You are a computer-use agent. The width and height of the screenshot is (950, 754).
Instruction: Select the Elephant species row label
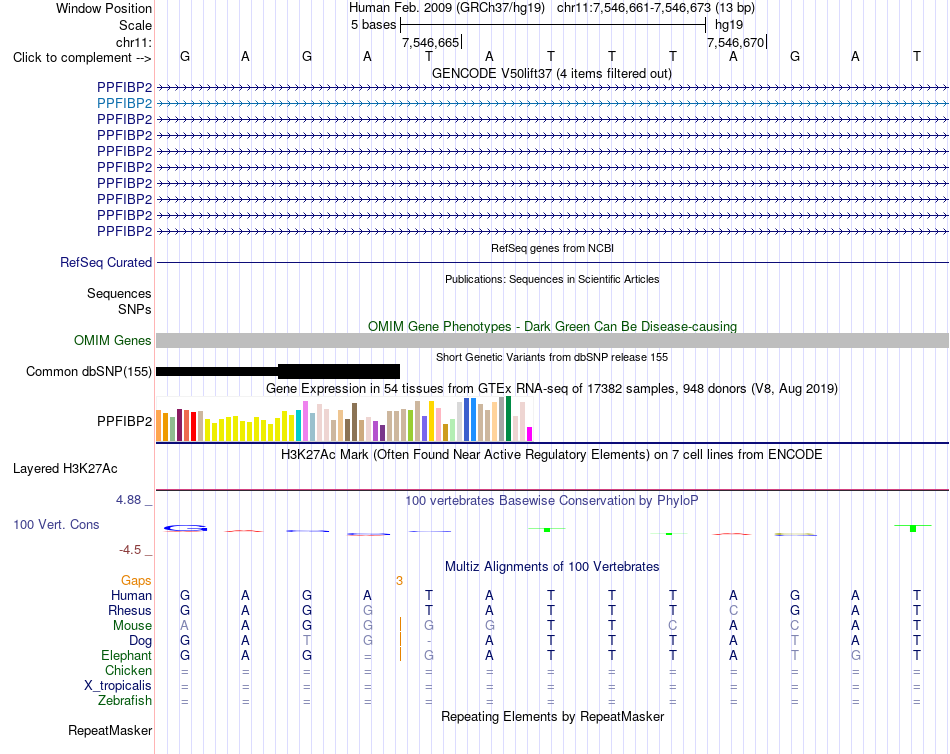(x=126, y=656)
